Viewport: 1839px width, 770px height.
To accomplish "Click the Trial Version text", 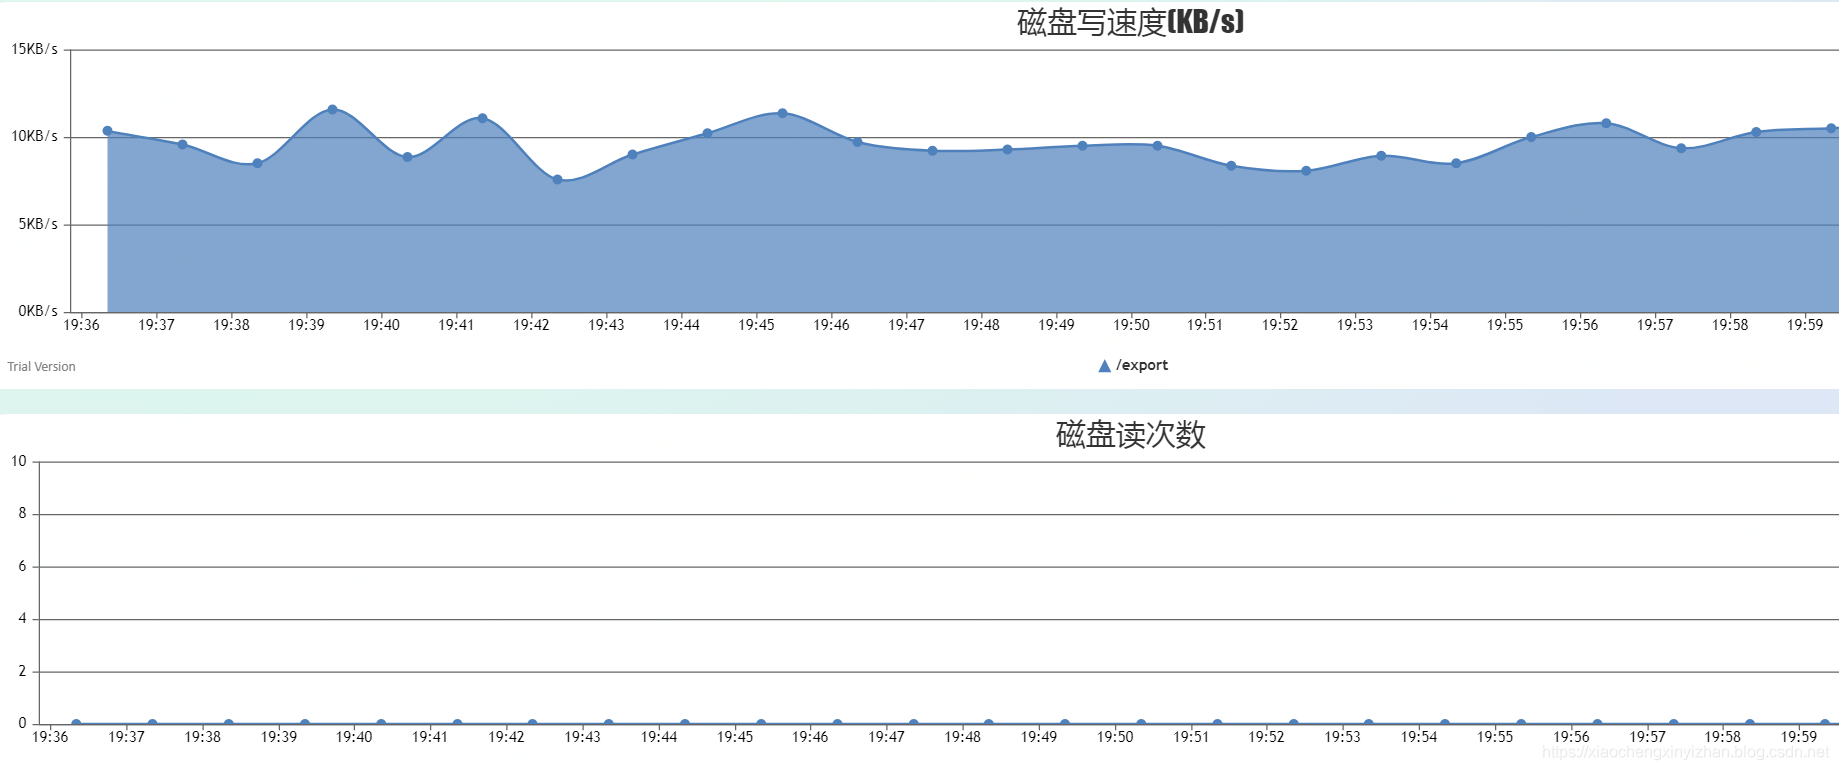I will [x=41, y=367].
